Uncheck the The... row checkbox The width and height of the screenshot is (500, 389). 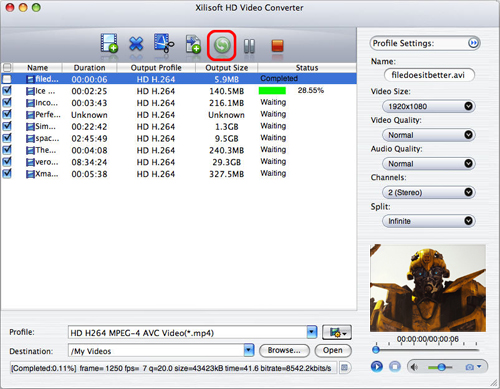tap(7, 150)
